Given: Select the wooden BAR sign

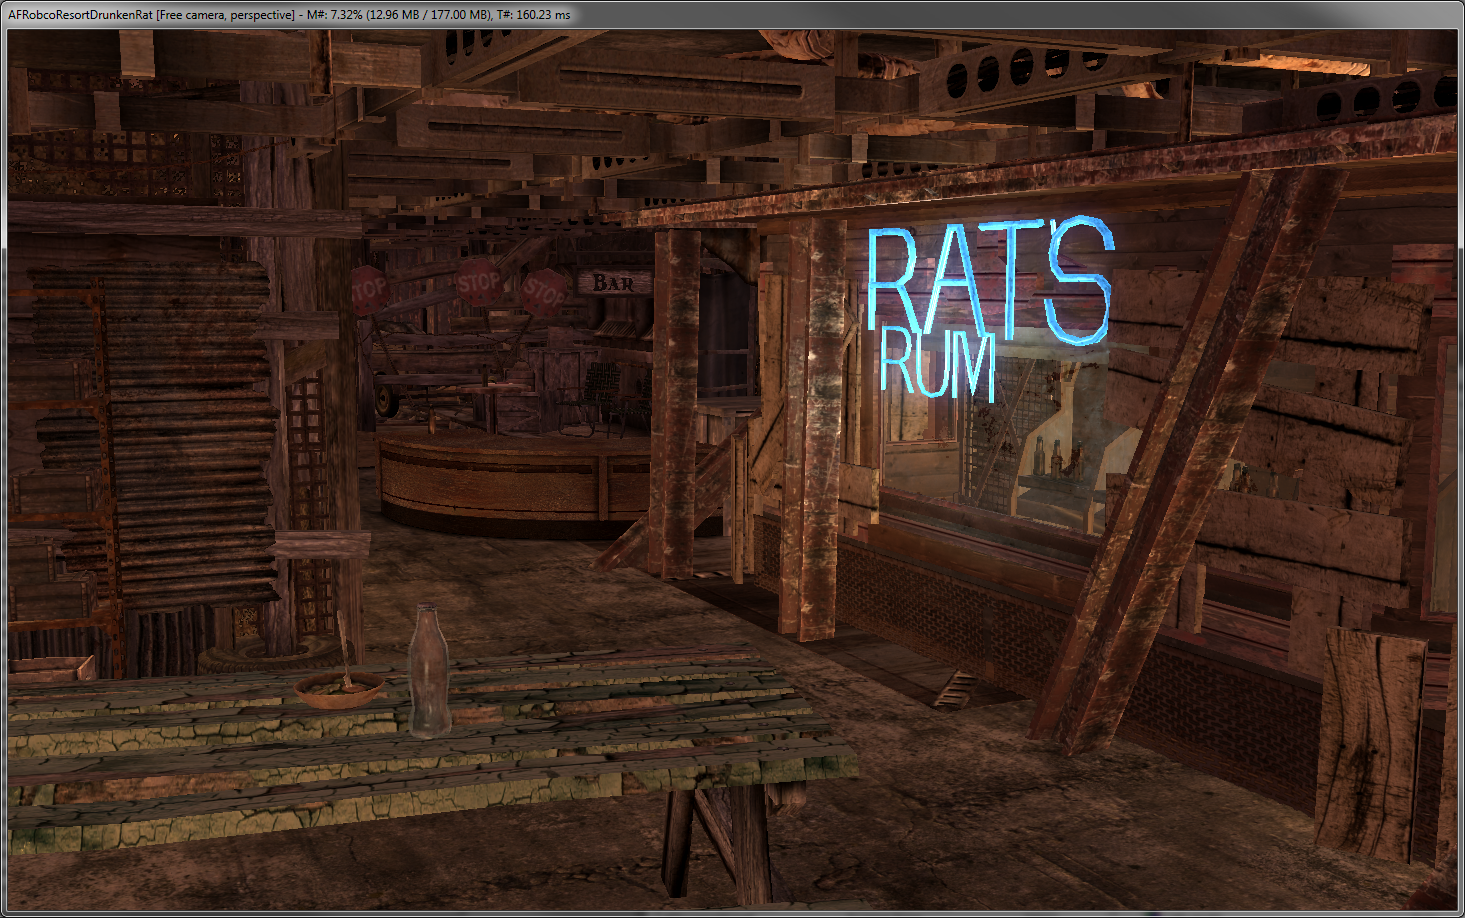Looking at the screenshot, I should click(613, 283).
